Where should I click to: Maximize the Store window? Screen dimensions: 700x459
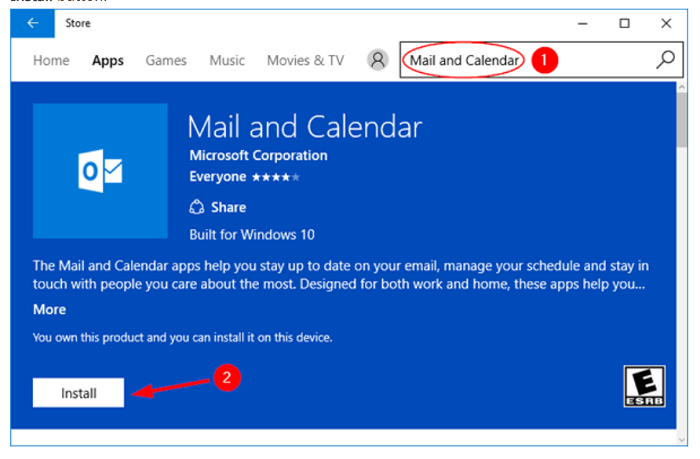click(625, 23)
